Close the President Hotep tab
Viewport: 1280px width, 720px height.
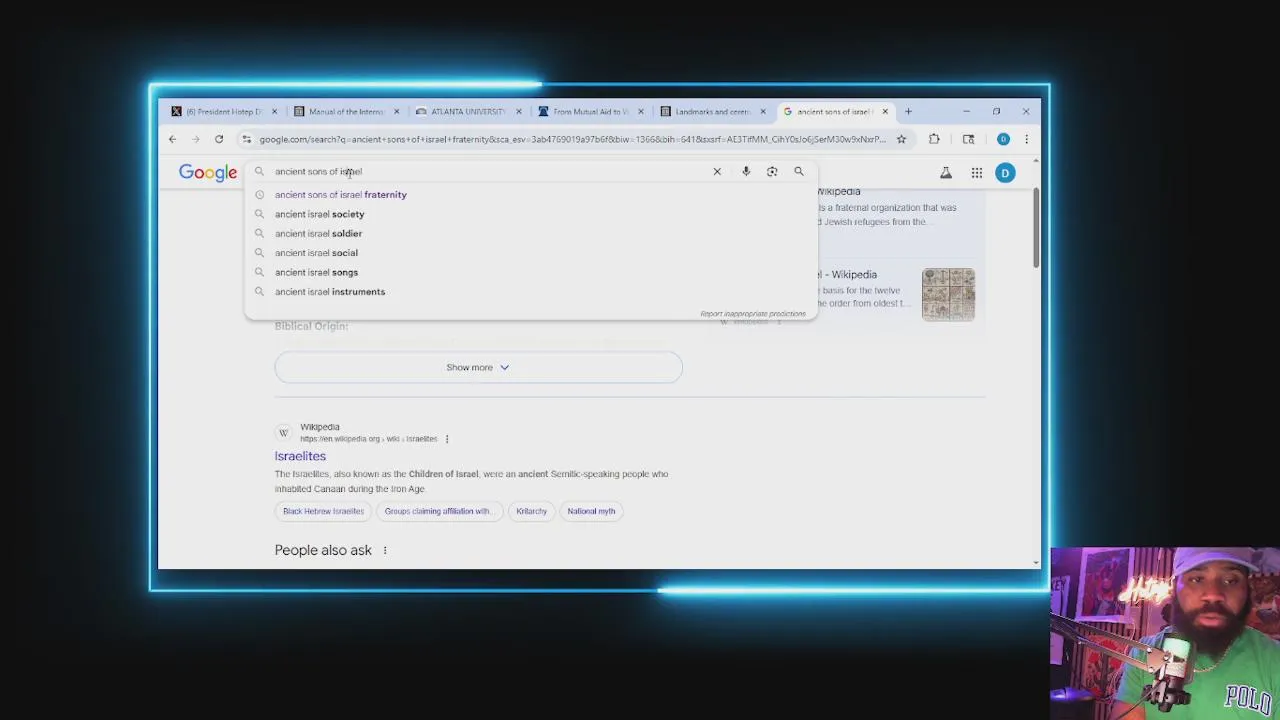(x=274, y=111)
